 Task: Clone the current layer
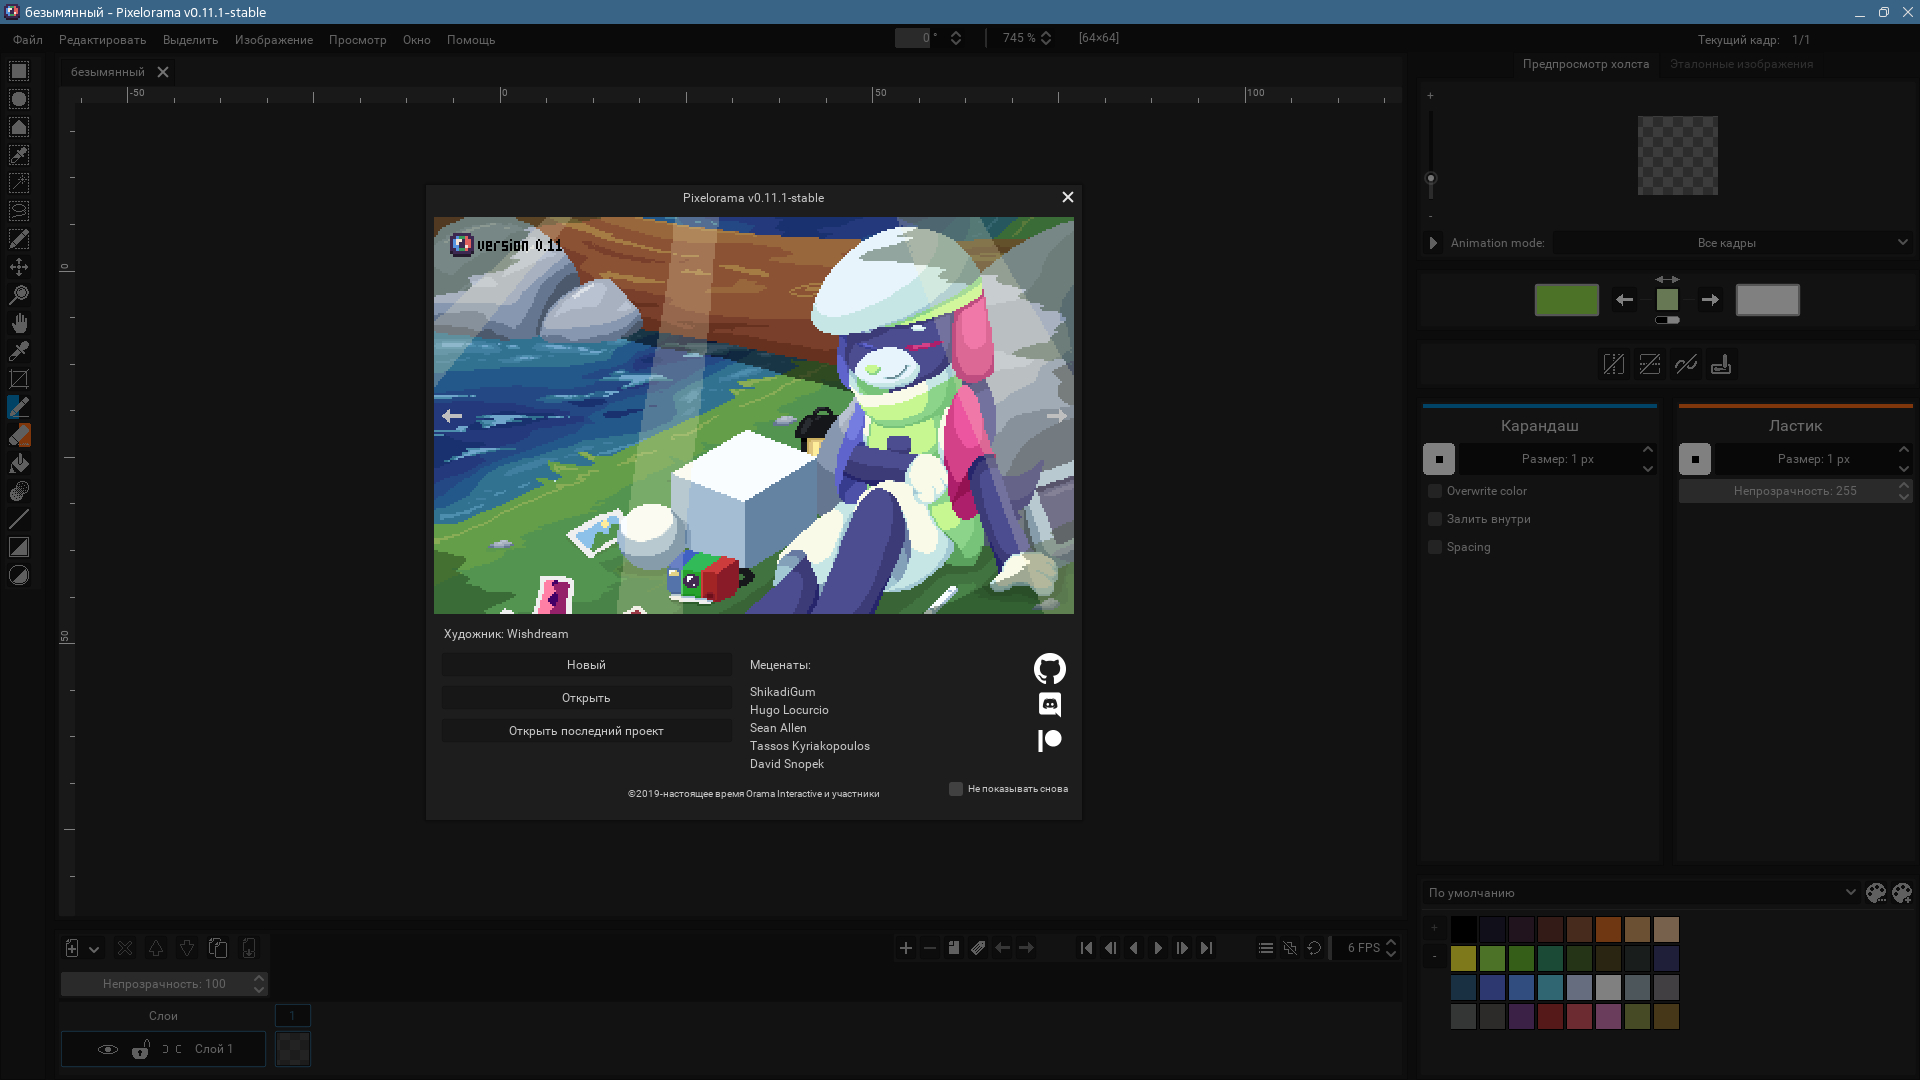(x=218, y=948)
